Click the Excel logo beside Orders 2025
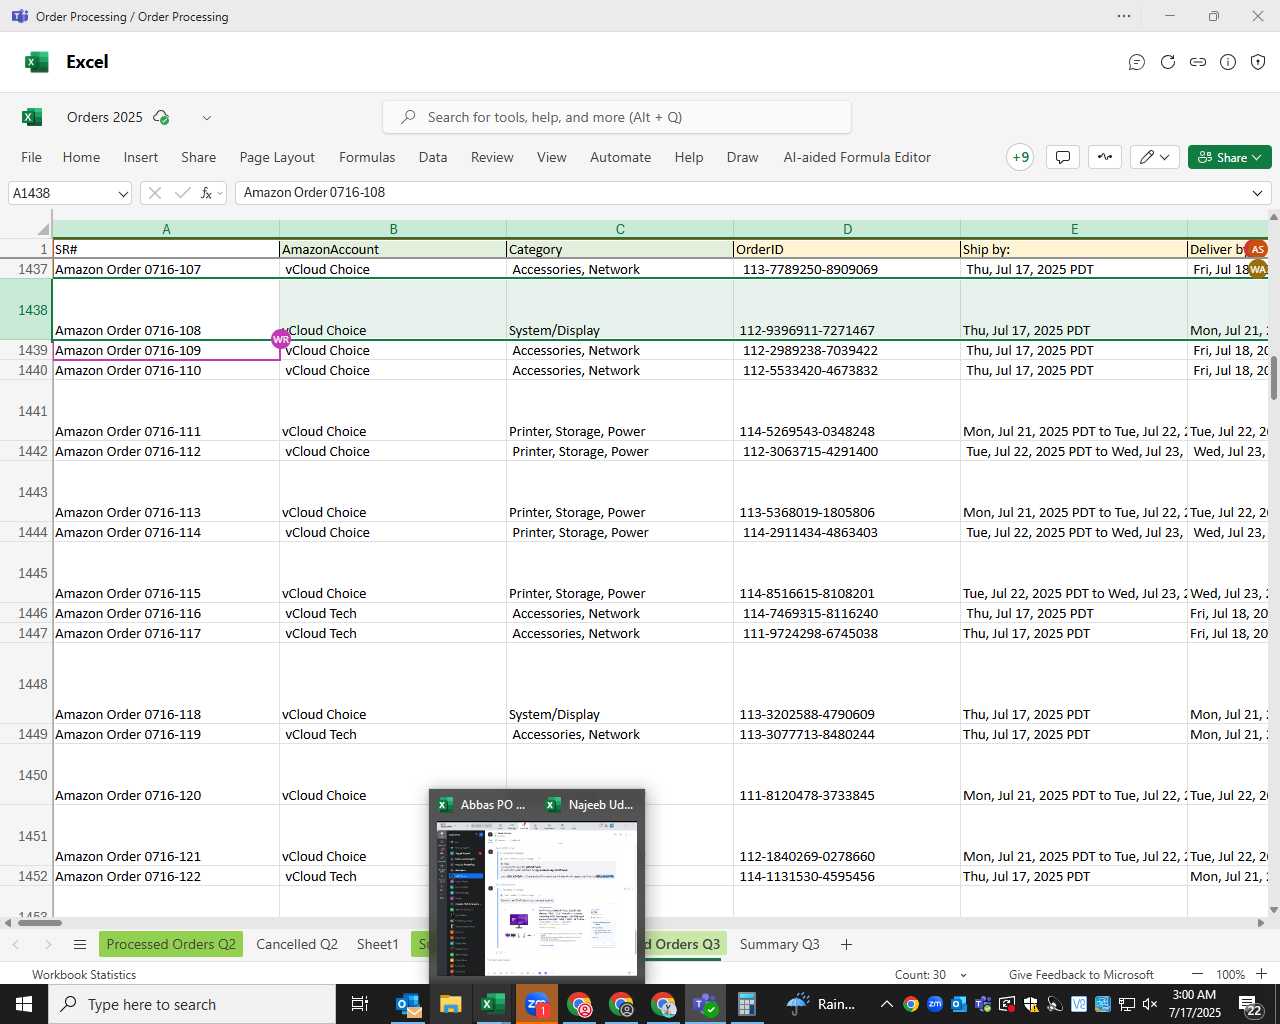1280x1024 pixels. click(x=32, y=117)
